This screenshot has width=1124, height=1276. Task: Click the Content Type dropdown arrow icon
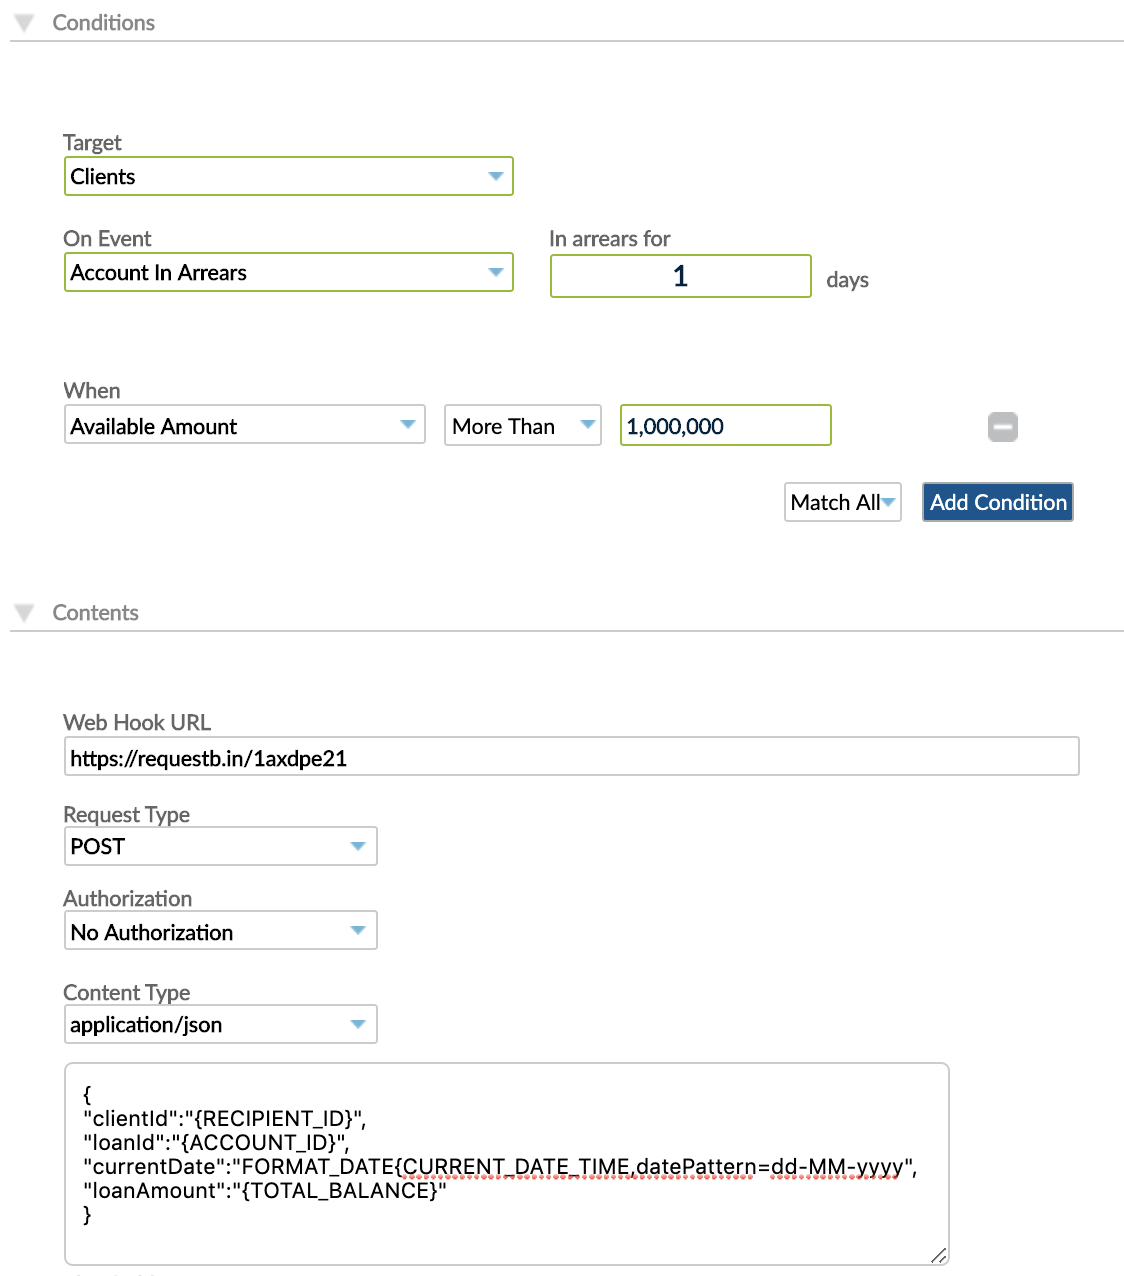357,1023
